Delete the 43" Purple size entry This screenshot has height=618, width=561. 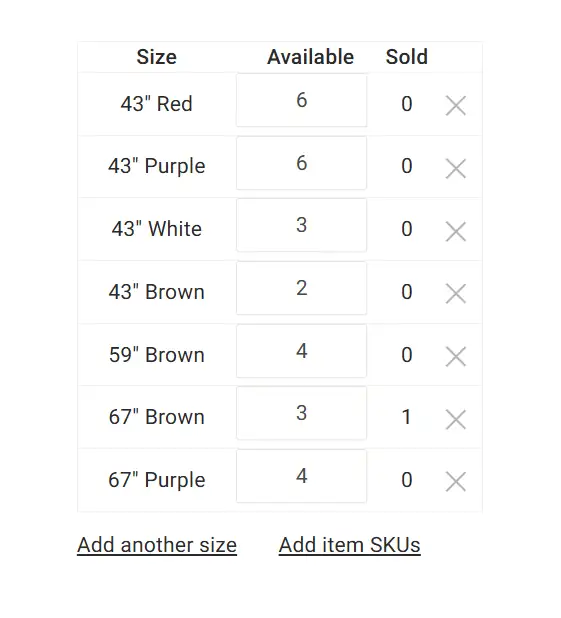(455, 168)
